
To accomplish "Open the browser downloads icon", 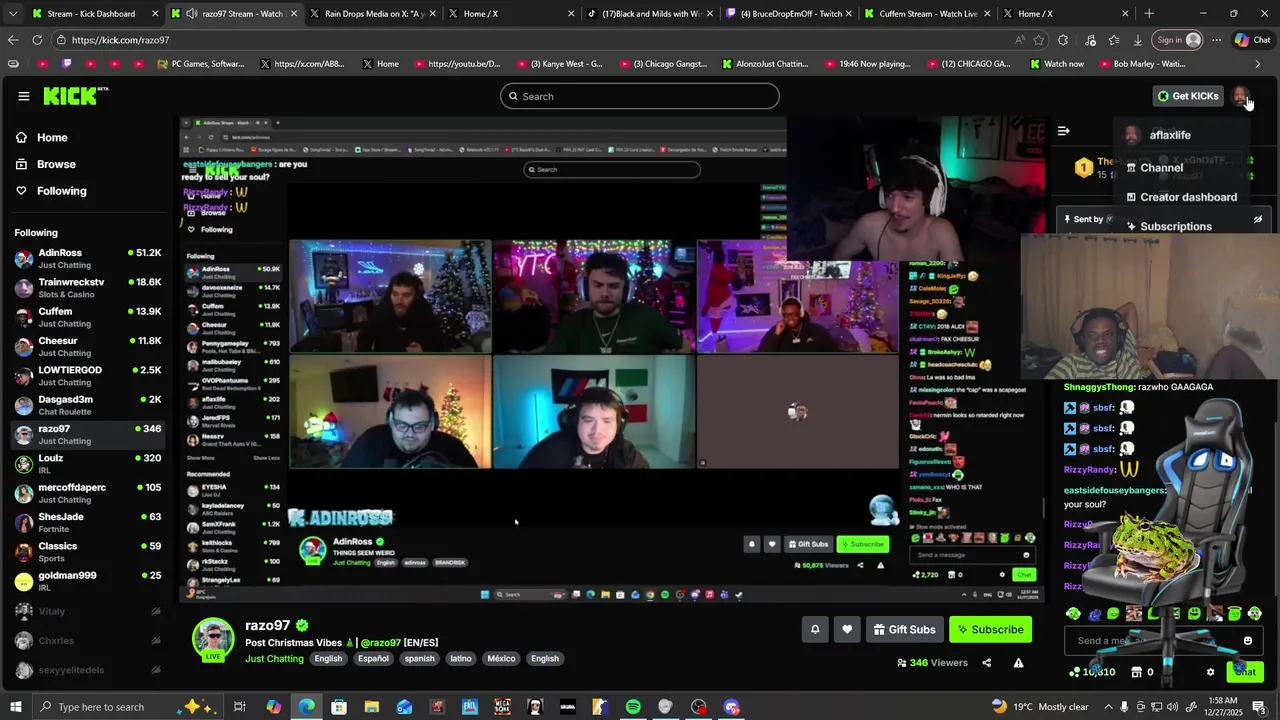I will [1138, 40].
